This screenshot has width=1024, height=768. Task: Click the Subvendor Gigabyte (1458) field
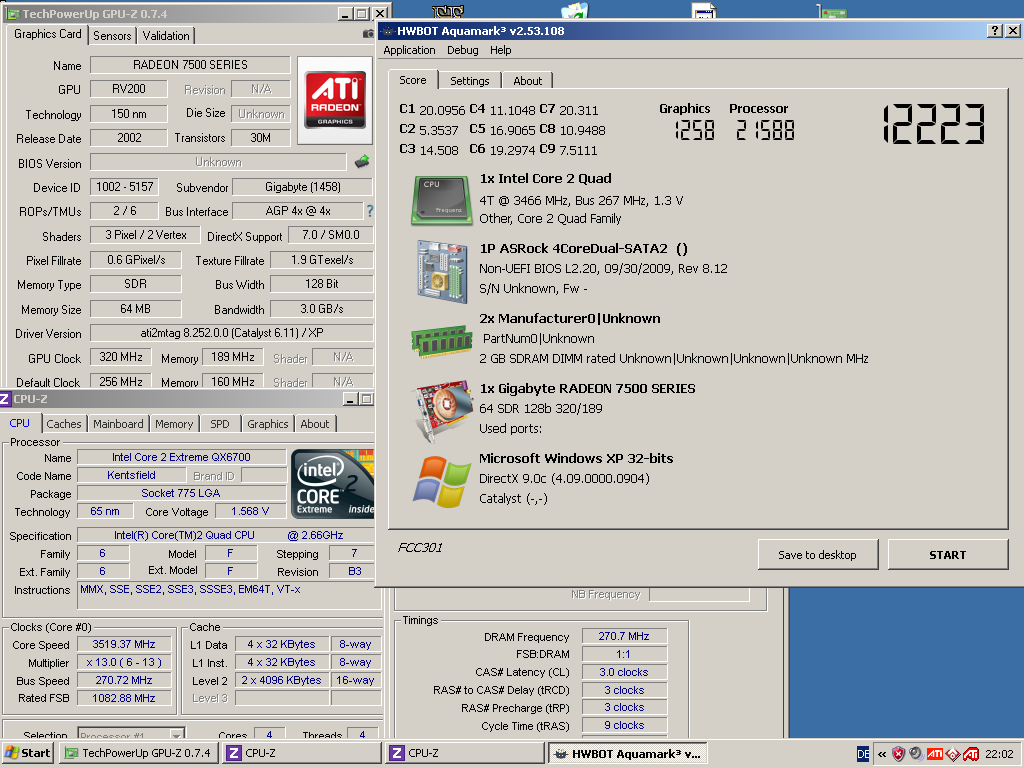pyautogui.click(x=302, y=187)
